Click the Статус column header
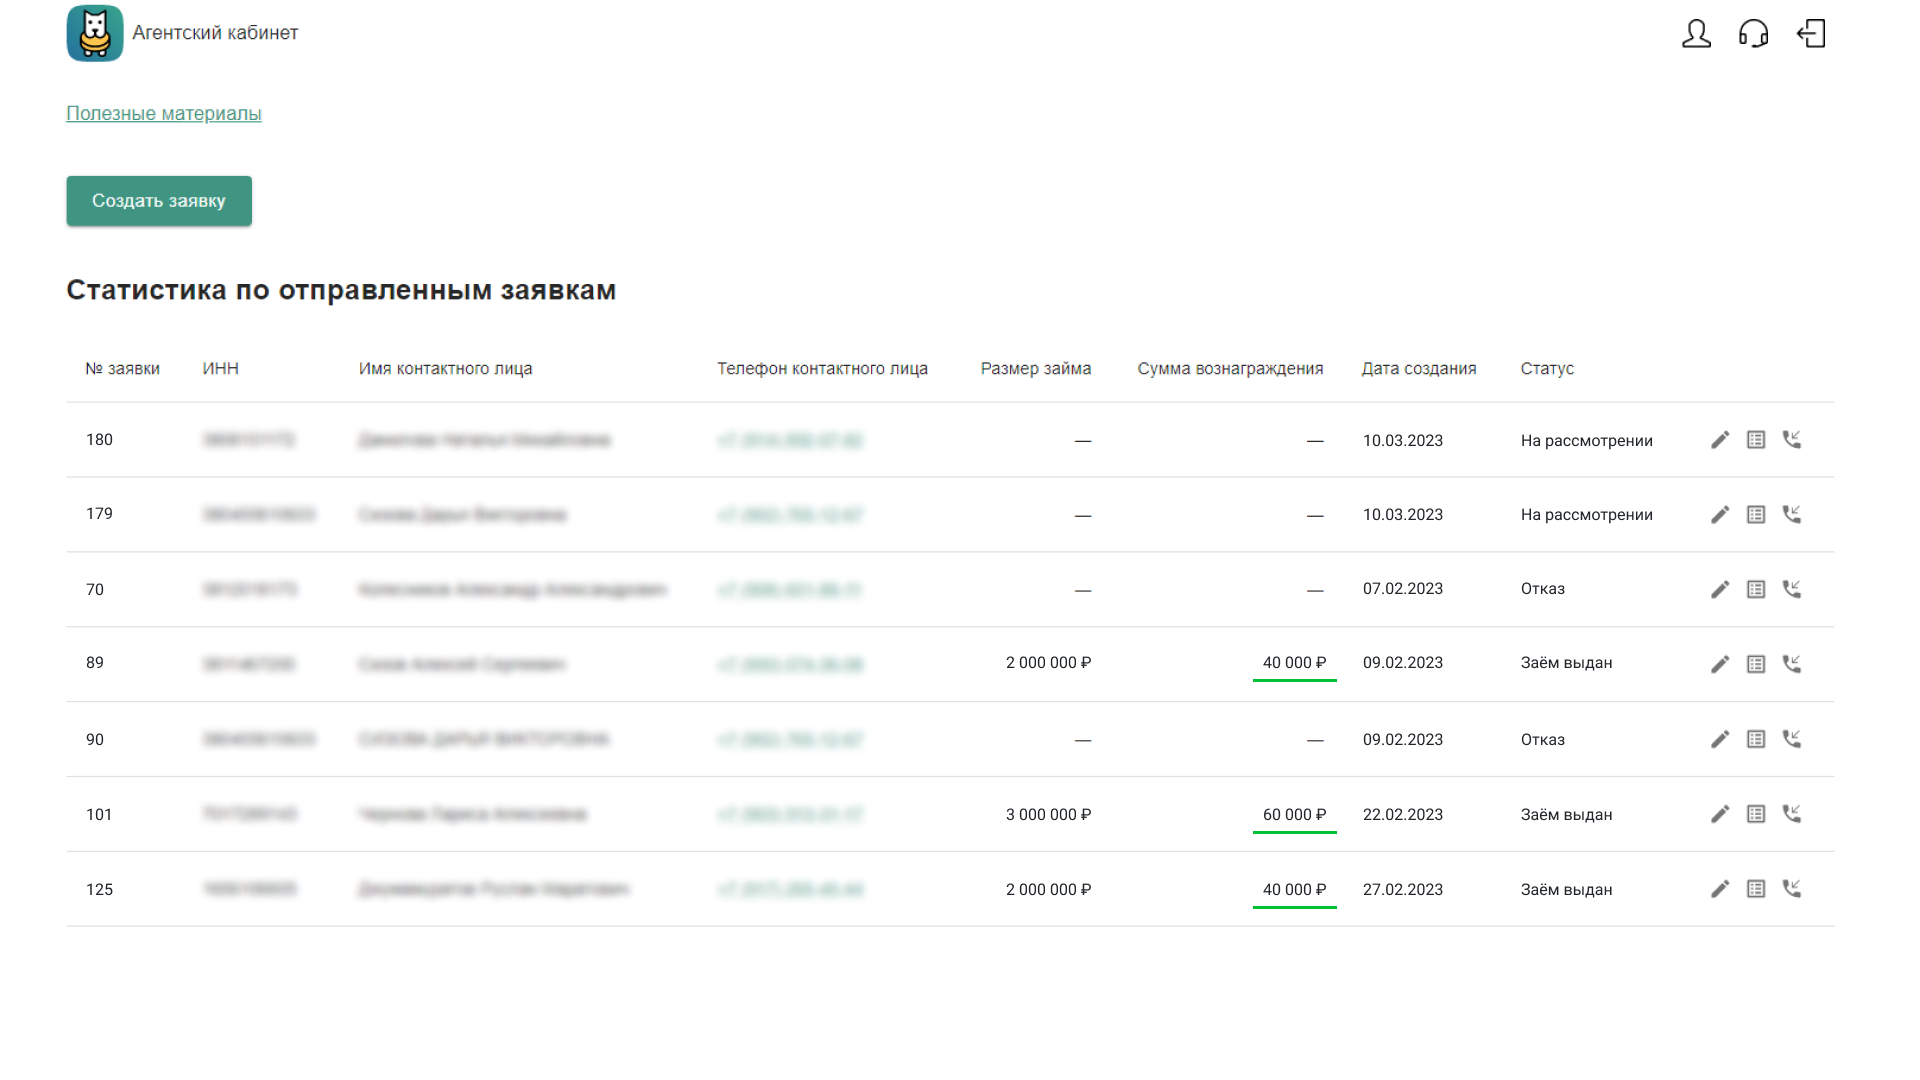 pyautogui.click(x=1547, y=369)
